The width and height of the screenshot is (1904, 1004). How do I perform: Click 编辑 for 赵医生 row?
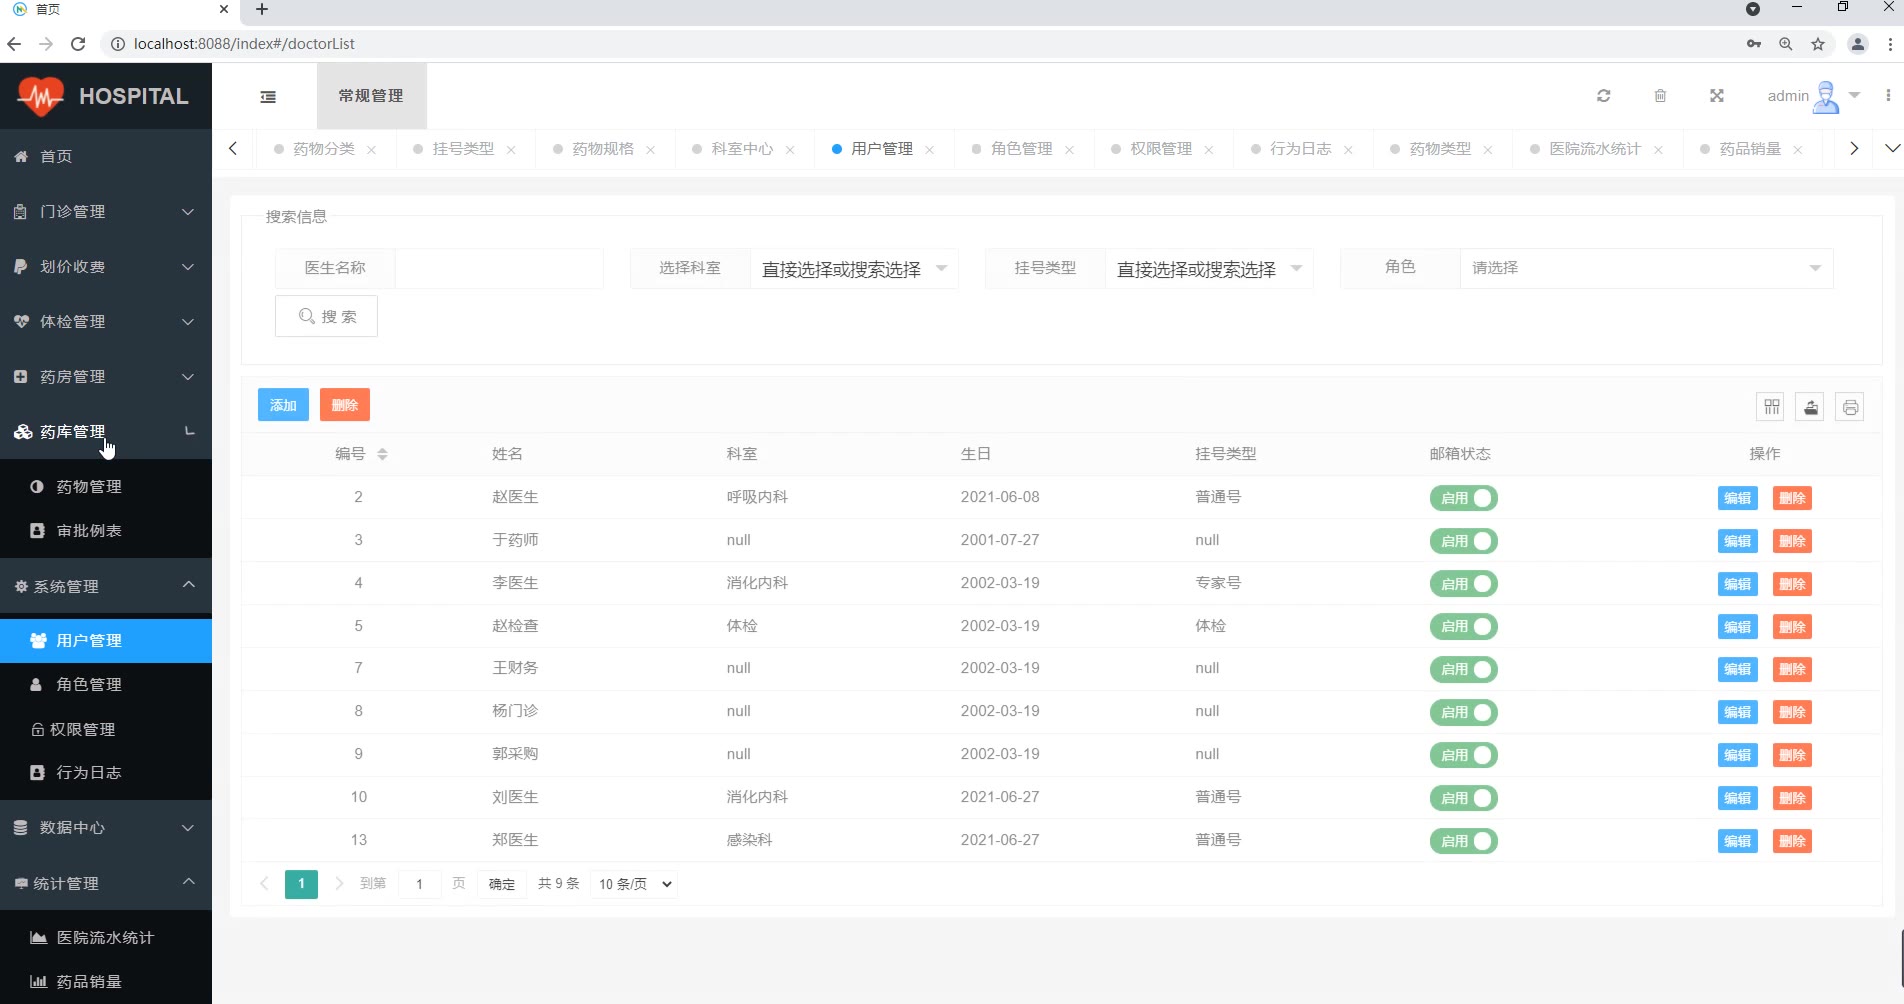tap(1738, 498)
